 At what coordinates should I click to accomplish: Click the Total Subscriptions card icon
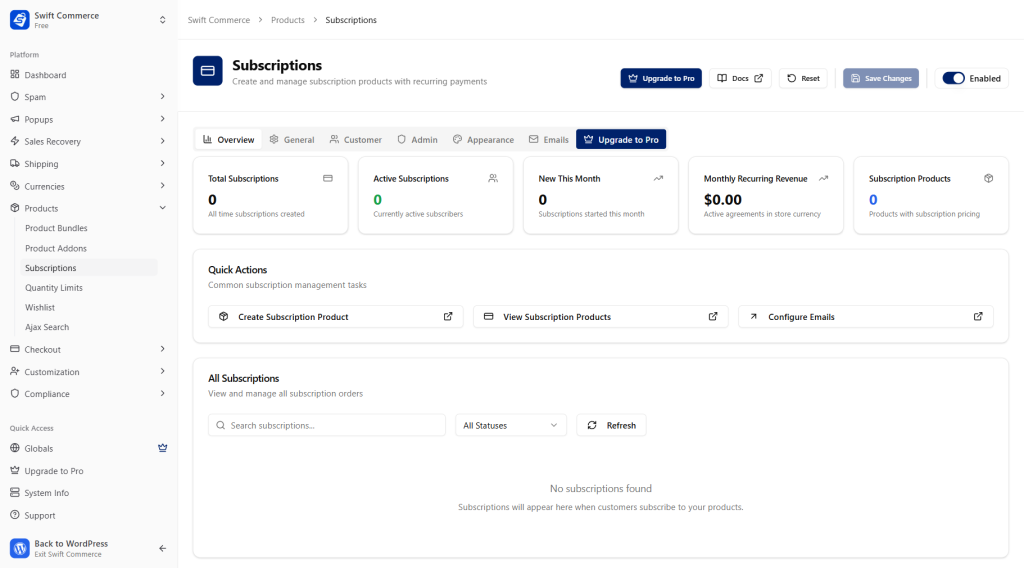[x=328, y=178]
